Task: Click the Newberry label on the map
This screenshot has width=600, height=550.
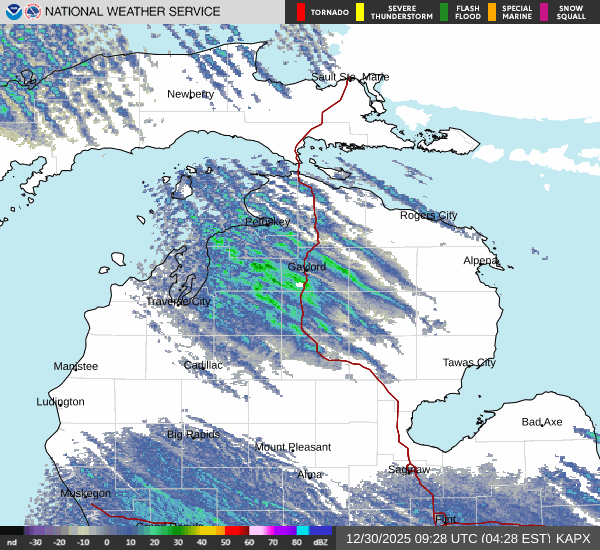Action: click(x=190, y=94)
